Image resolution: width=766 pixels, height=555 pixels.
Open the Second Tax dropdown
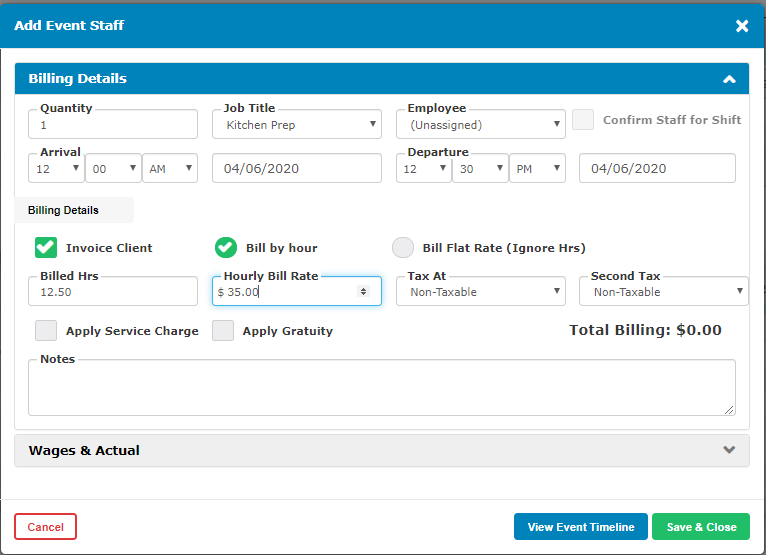[663, 292]
